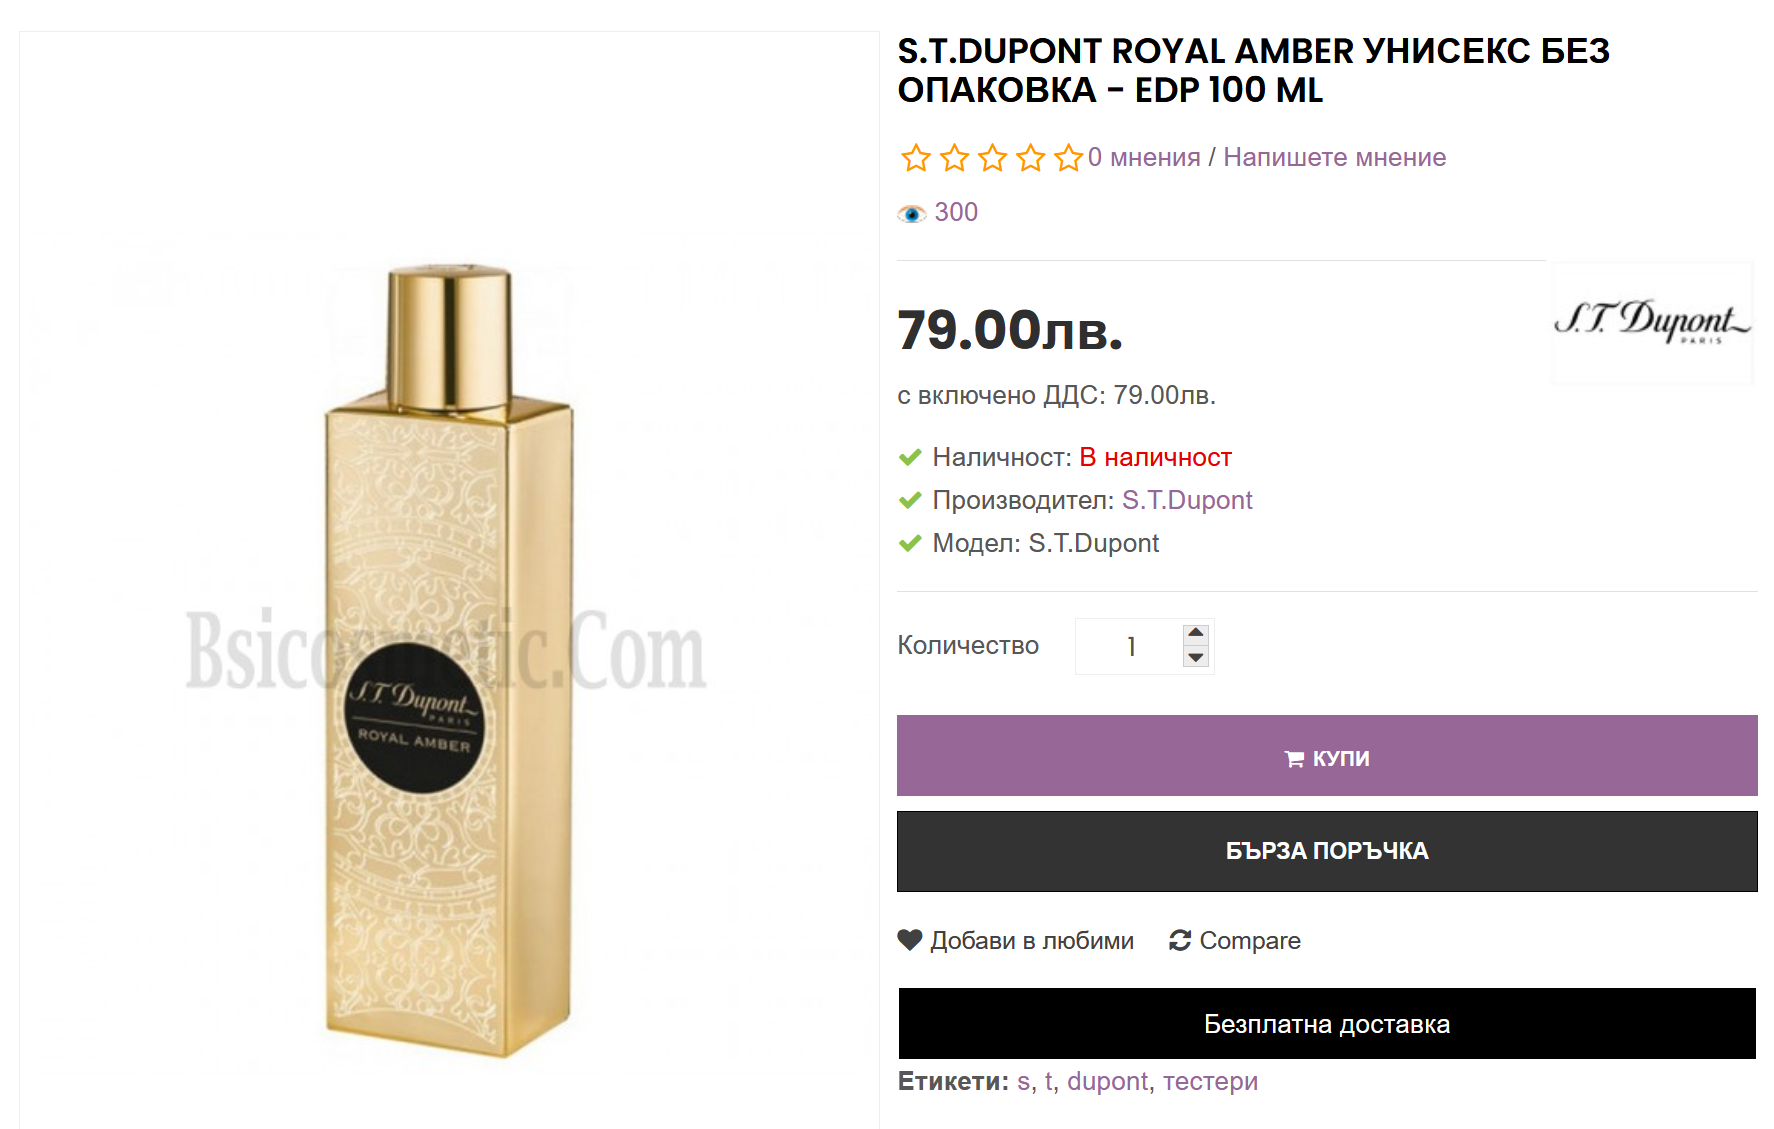This screenshot has height=1129, width=1774.
Task: Click 'Напишете мнение' link
Action: [x=1335, y=157]
